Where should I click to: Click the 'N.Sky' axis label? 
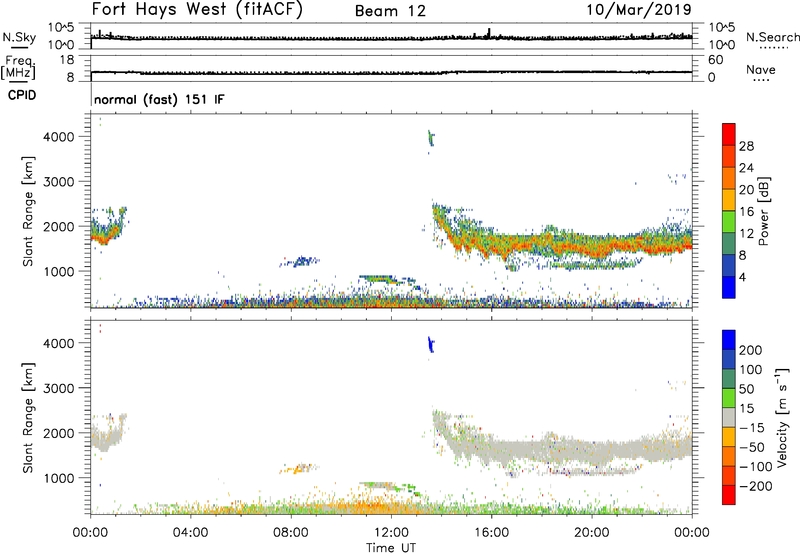point(19,37)
